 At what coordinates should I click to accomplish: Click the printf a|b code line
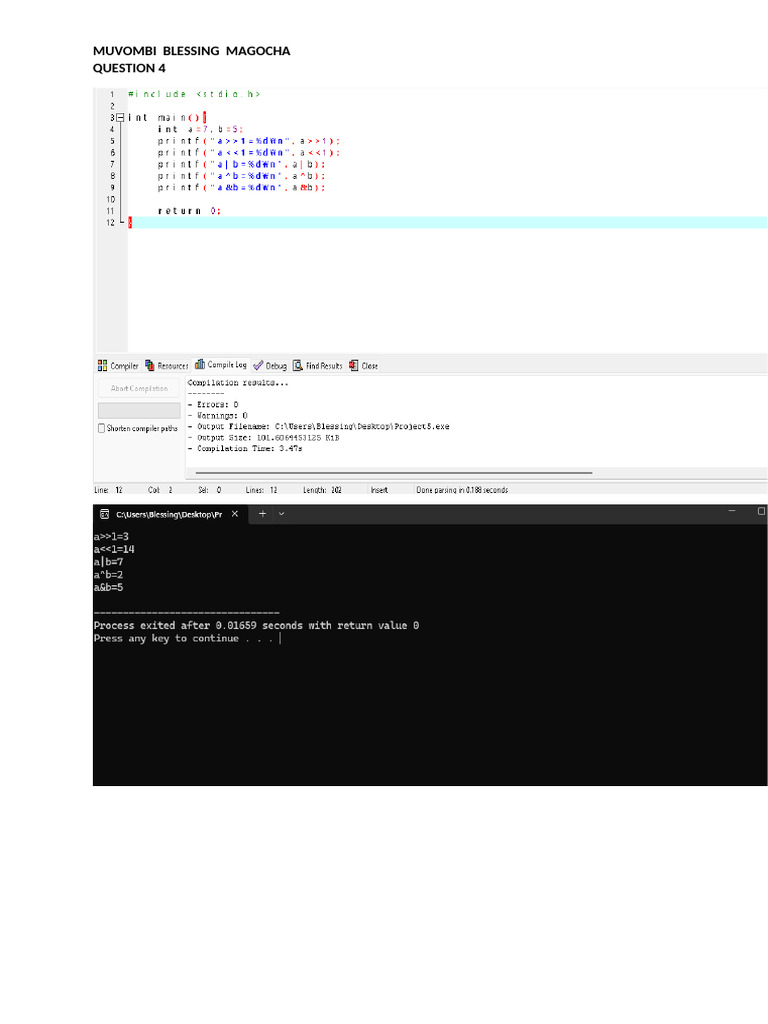tap(241, 165)
